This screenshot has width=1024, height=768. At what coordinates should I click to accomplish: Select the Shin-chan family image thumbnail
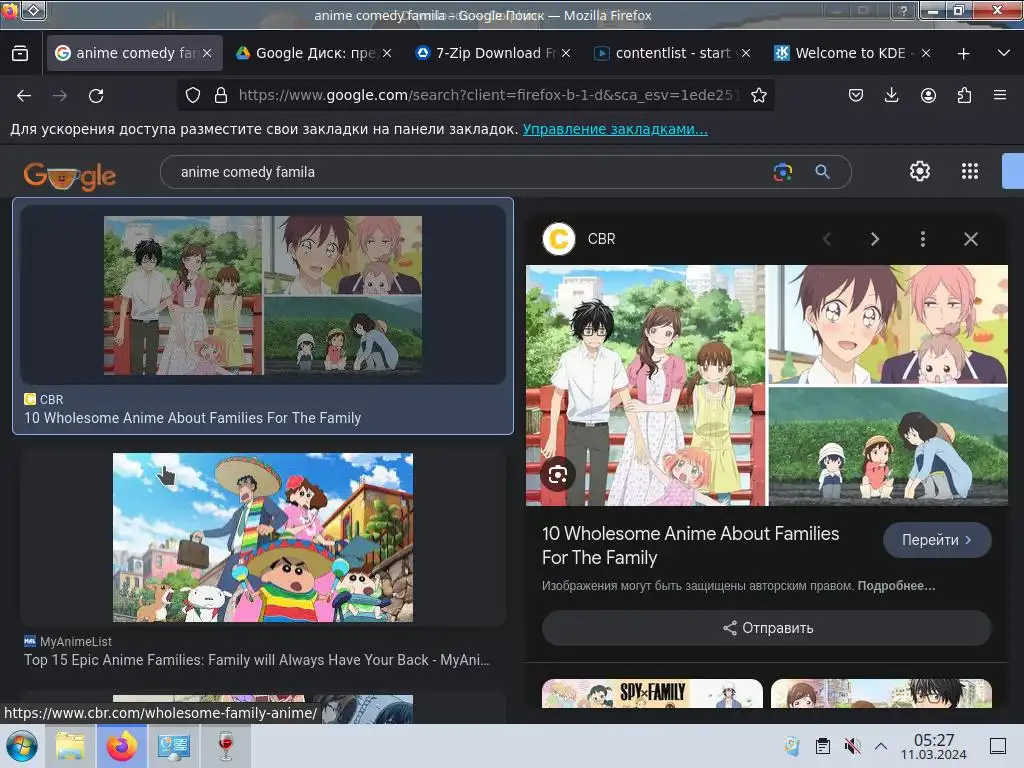pos(263,537)
